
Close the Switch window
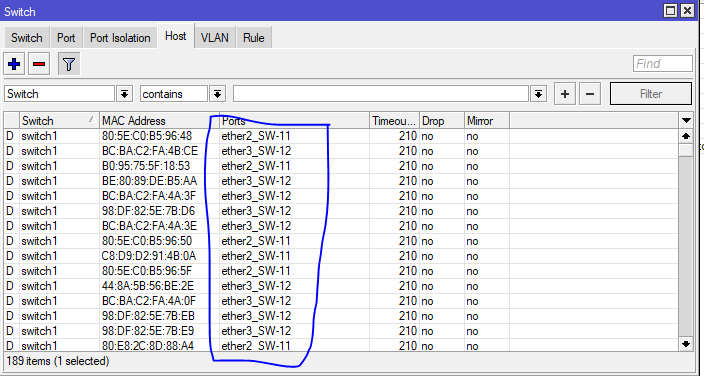click(687, 10)
